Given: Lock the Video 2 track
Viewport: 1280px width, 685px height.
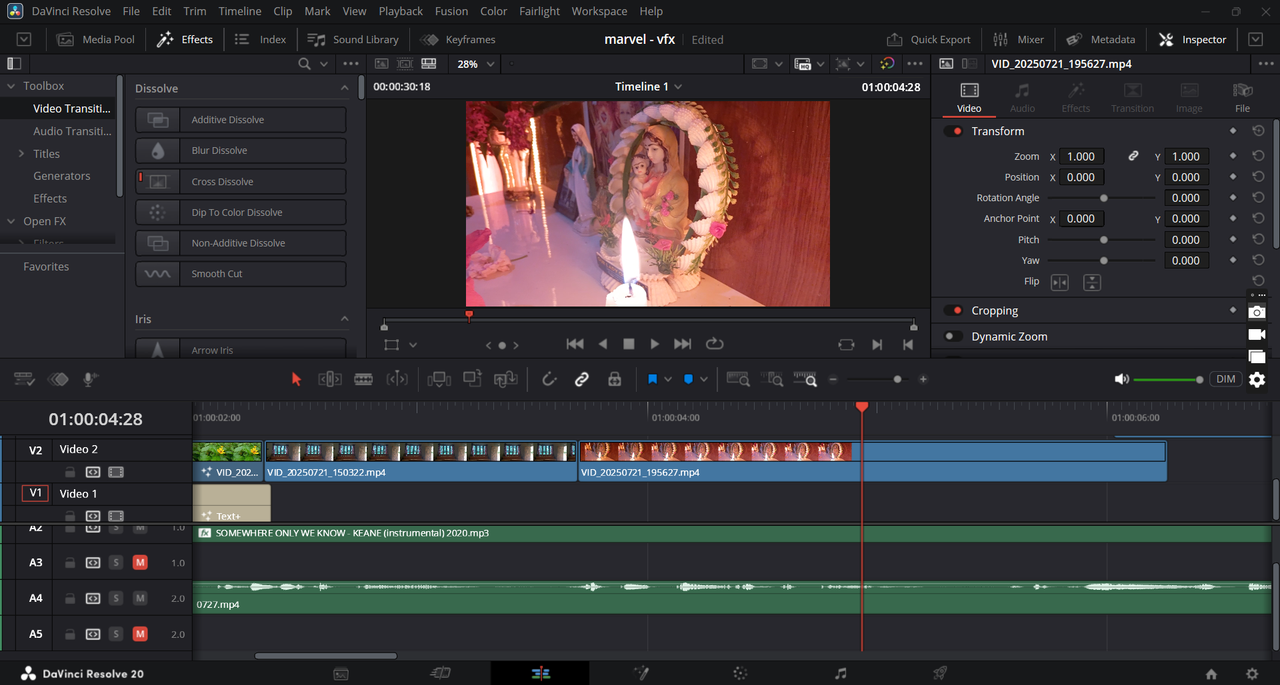Looking at the screenshot, I should pos(70,472).
